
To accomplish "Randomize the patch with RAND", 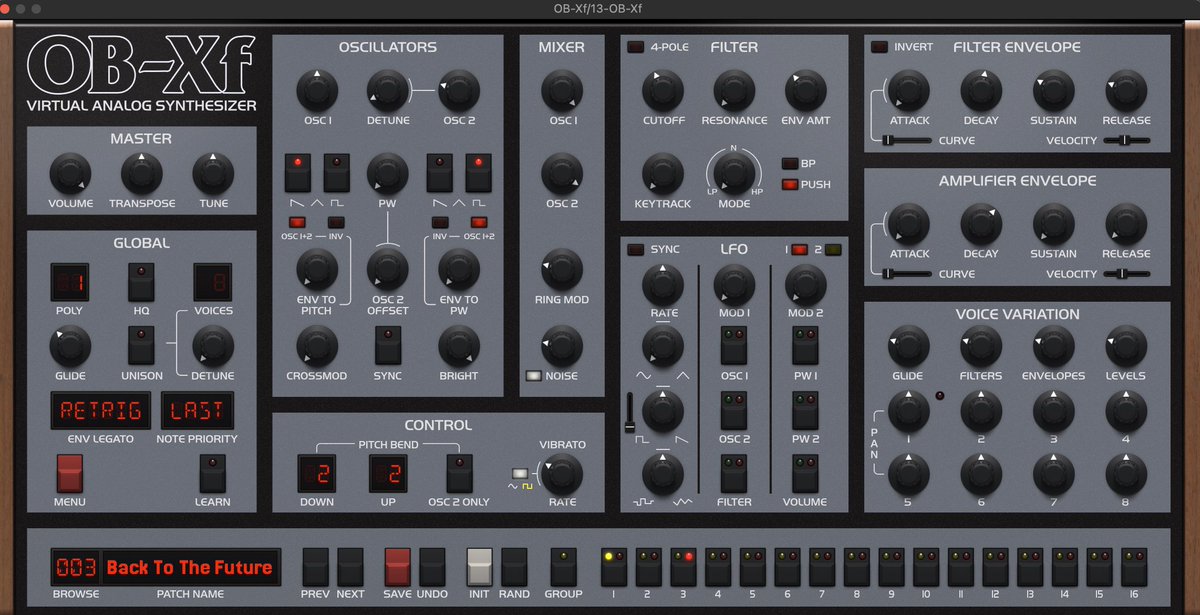I will click(x=515, y=565).
